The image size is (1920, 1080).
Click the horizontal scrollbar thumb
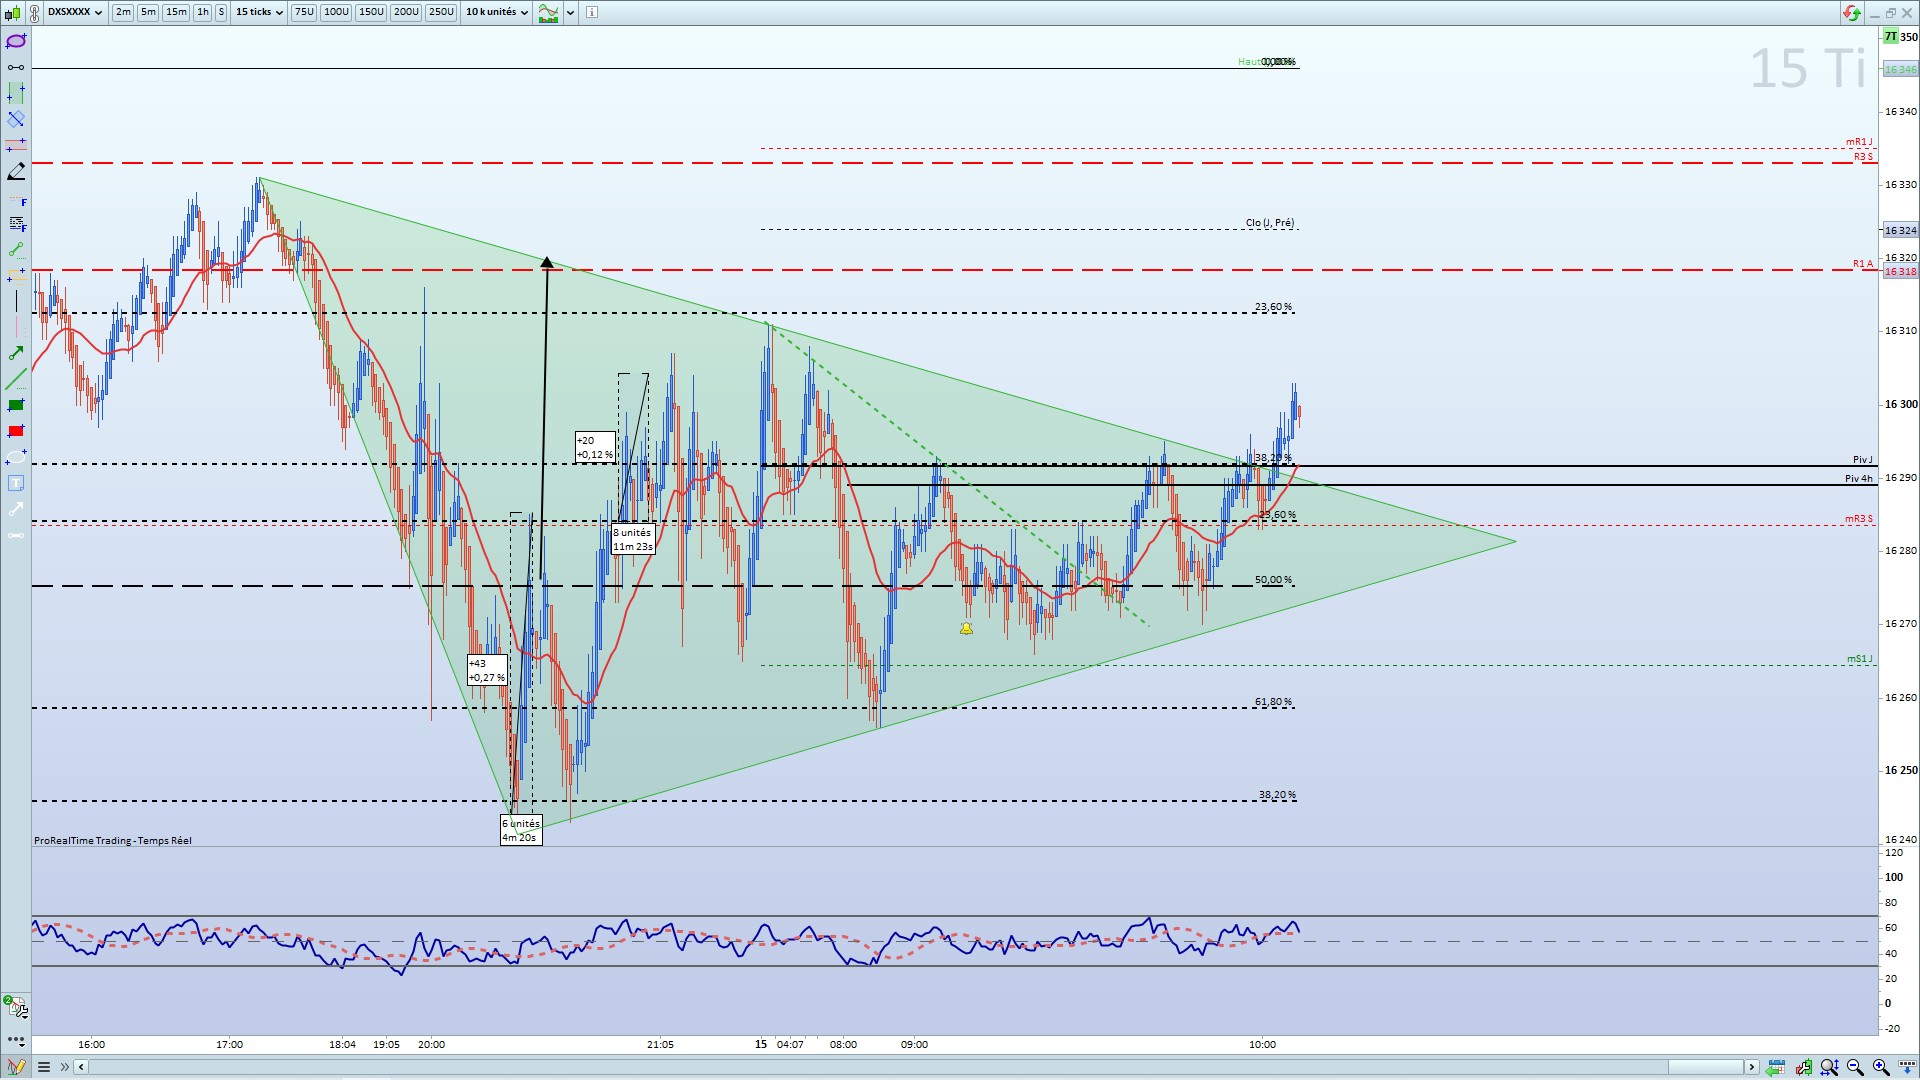(1704, 1067)
